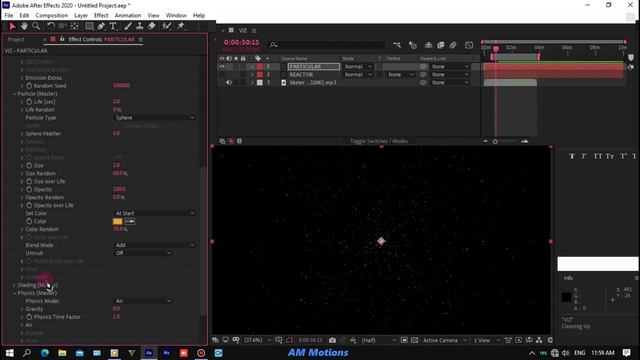The height and width of the screenshot is (360, 640).
Task: Click the current time indicator marker
Action: tap(496, 49)
